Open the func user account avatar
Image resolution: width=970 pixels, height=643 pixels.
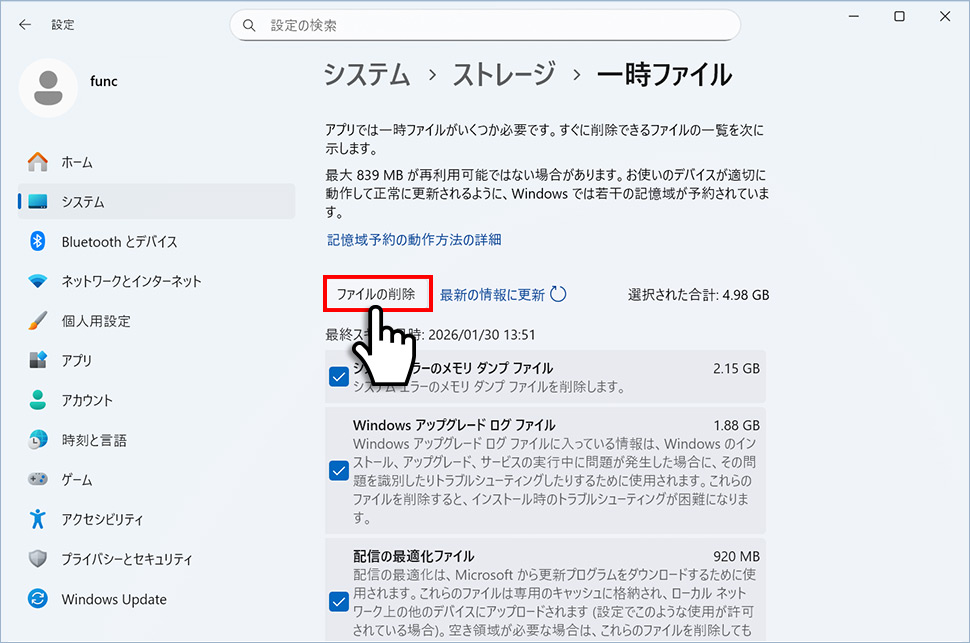click(48, 88)
